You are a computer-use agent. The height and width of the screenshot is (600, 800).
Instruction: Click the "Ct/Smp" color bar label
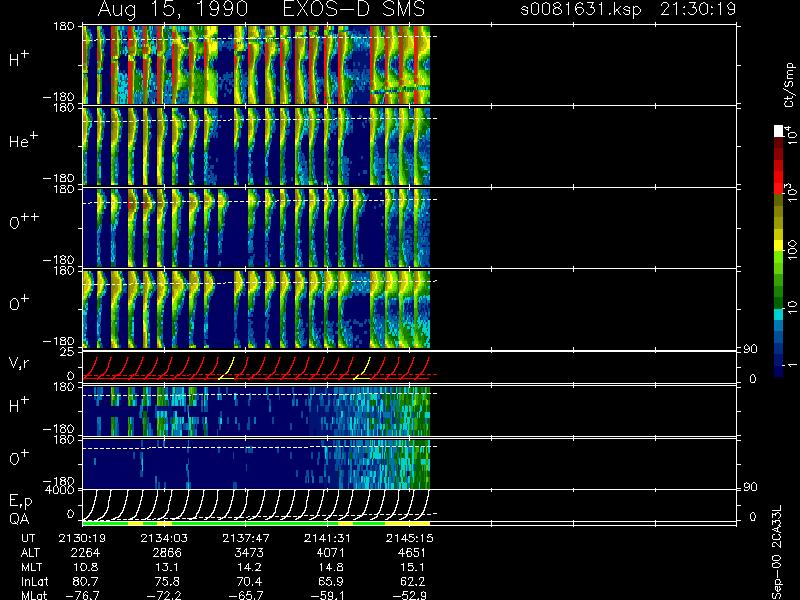789,85
